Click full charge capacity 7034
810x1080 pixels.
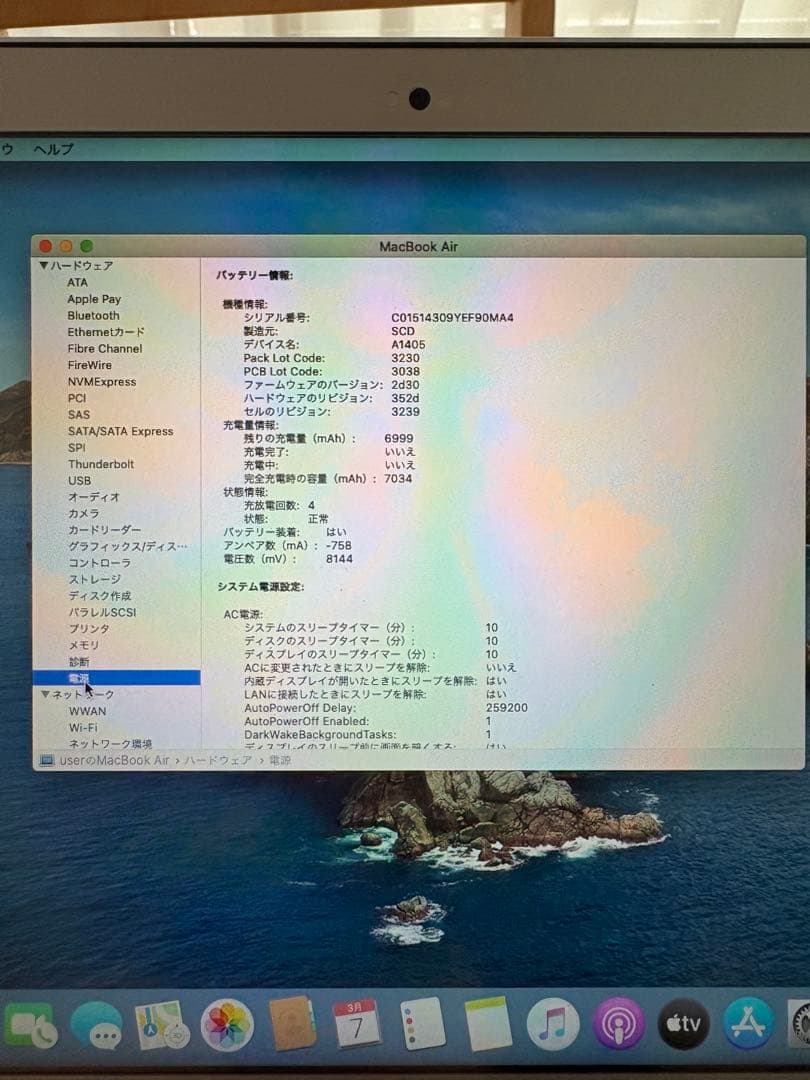tap(398, 478)
